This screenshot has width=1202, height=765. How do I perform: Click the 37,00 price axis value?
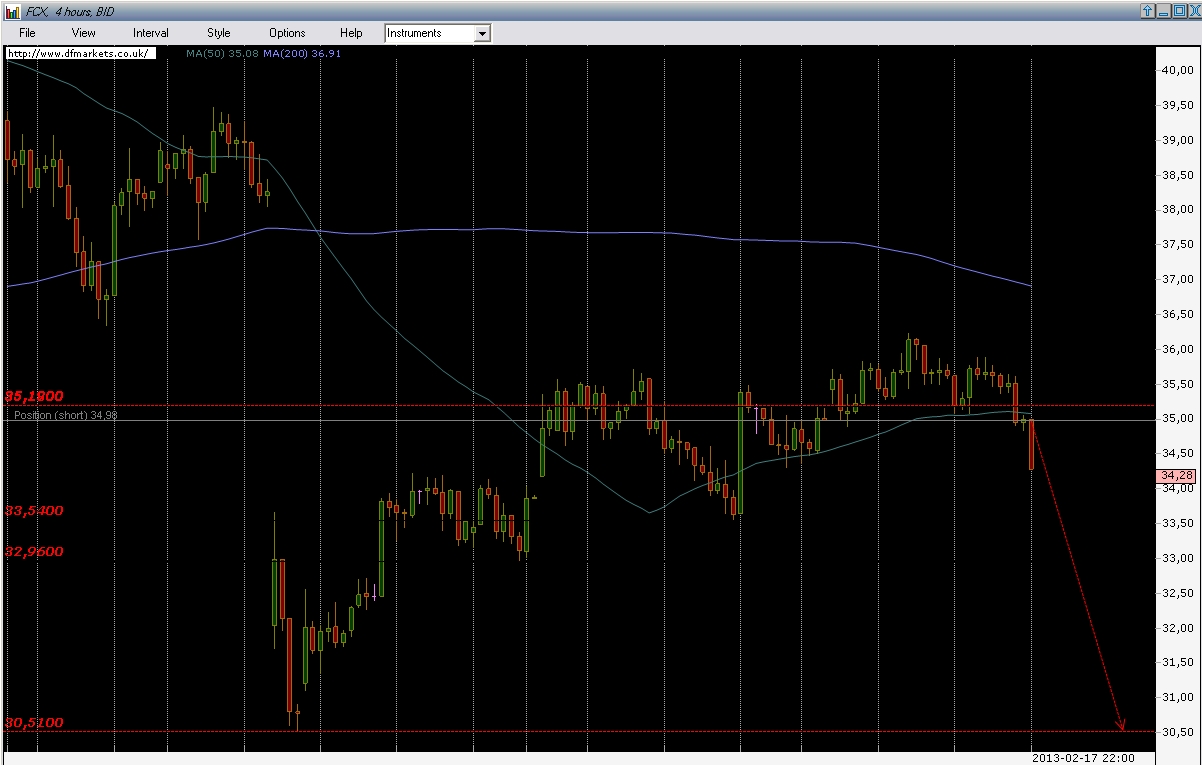click(x=1176, y=279)
